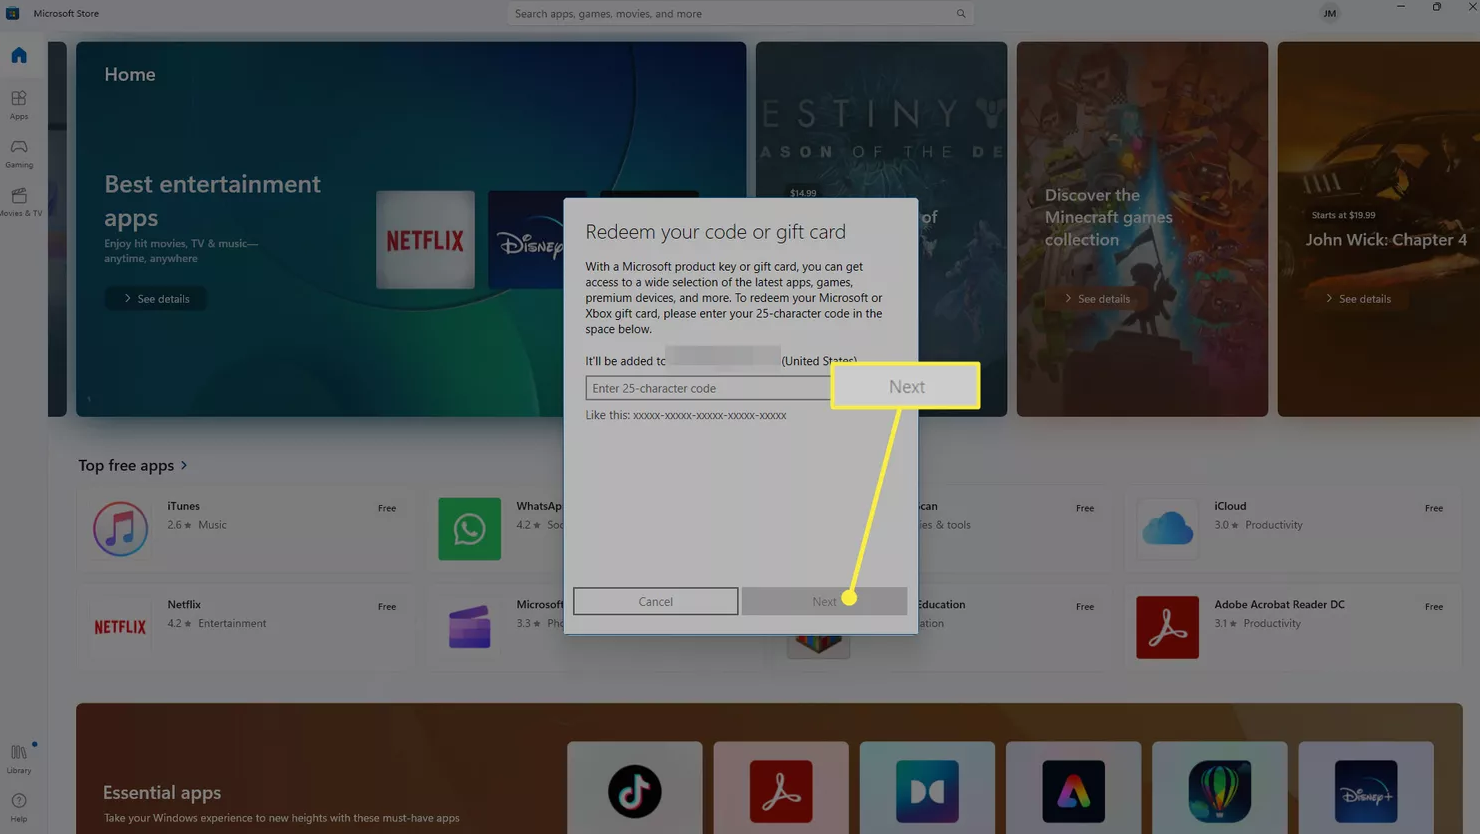Viewport: 1480px width, 834px height.
Task: Open the Dolby tile in Essential apps
Action: [x=927, y=790]
